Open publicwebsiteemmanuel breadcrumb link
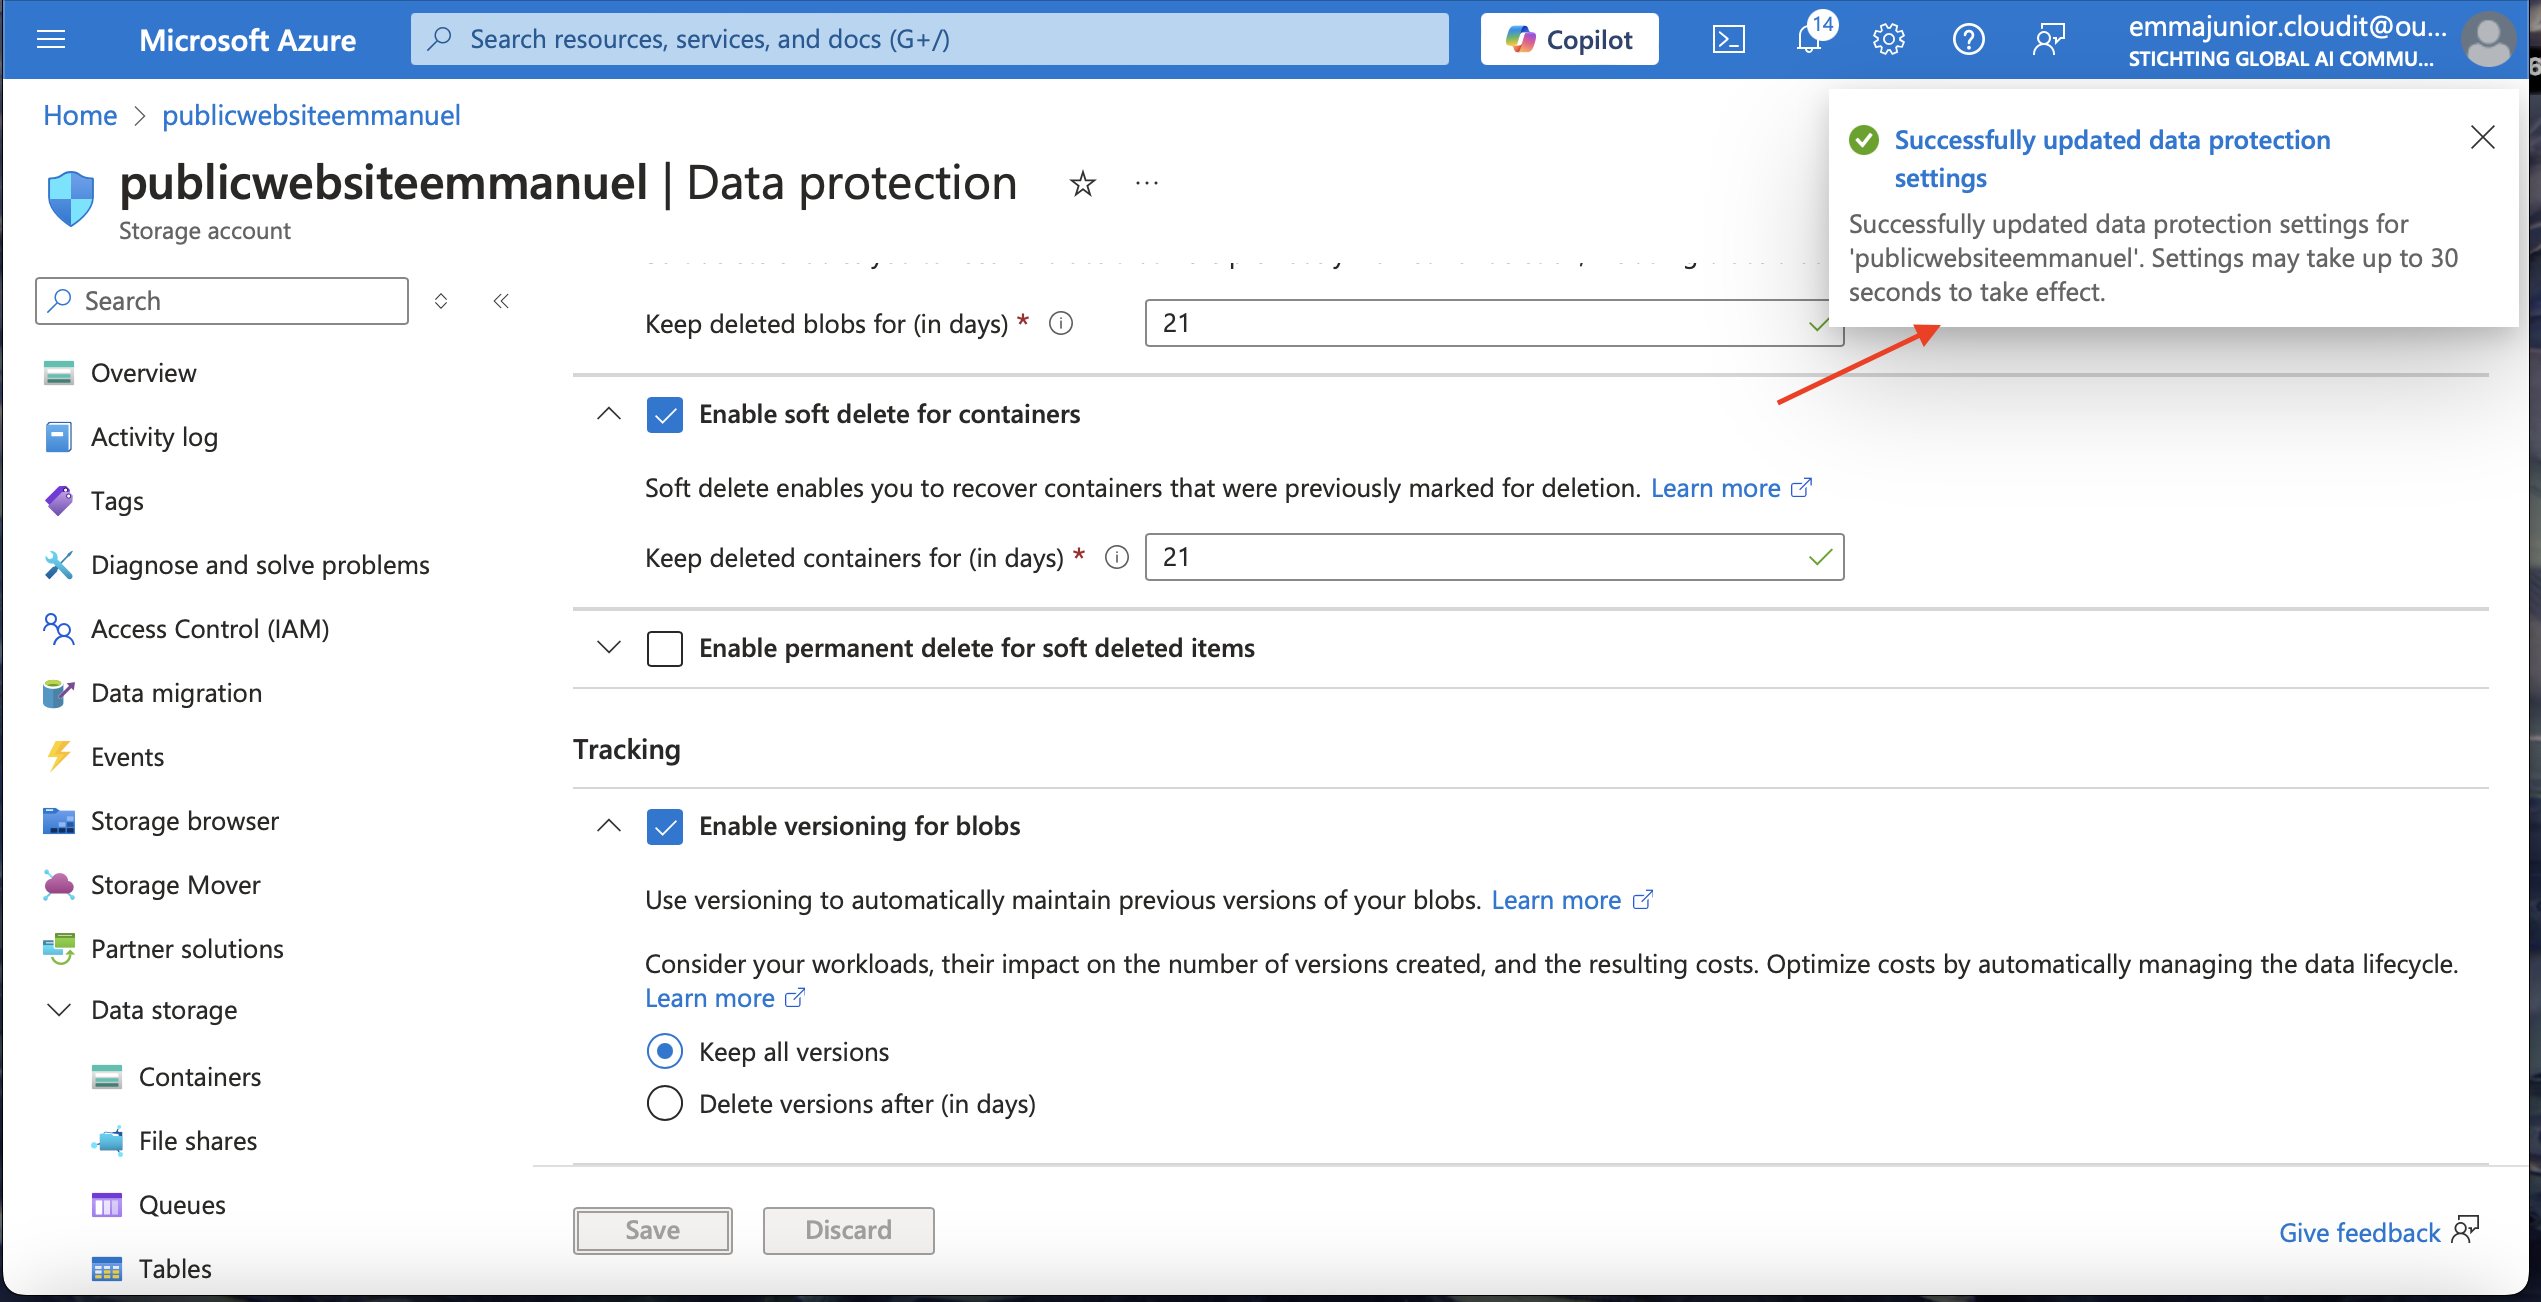Viewport: 2541px width, 1302px height. (x=311, y=115)
